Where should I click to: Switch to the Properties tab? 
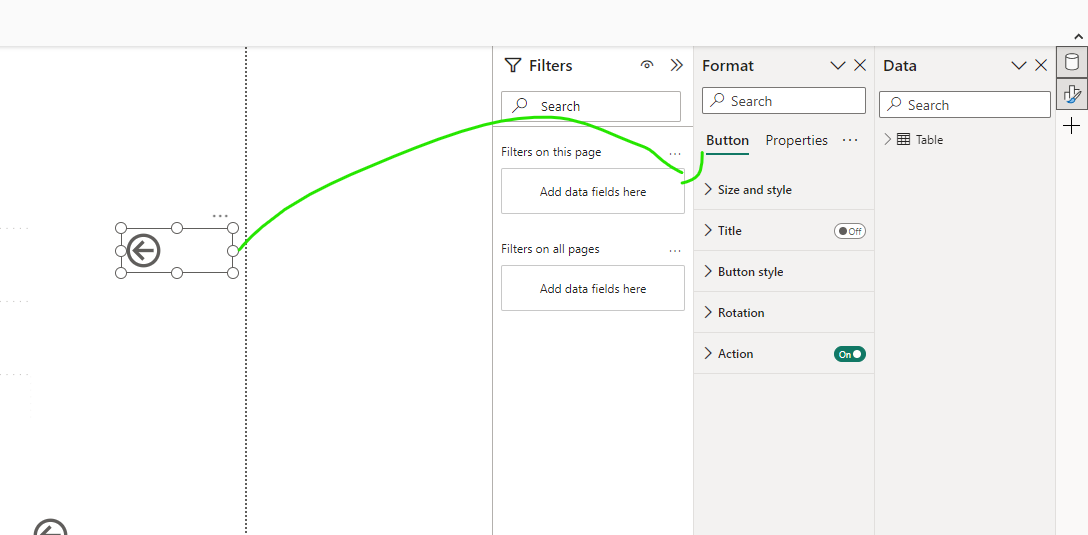797,140
